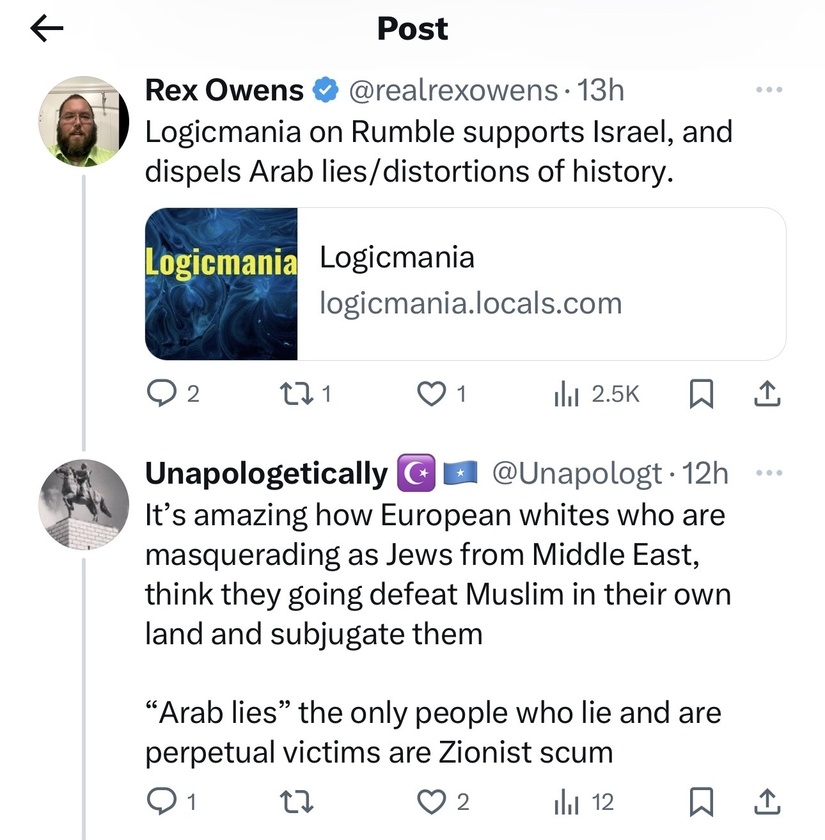Open @realrexowens handle profile
This screenshot has height=840, width=825.
453,90
